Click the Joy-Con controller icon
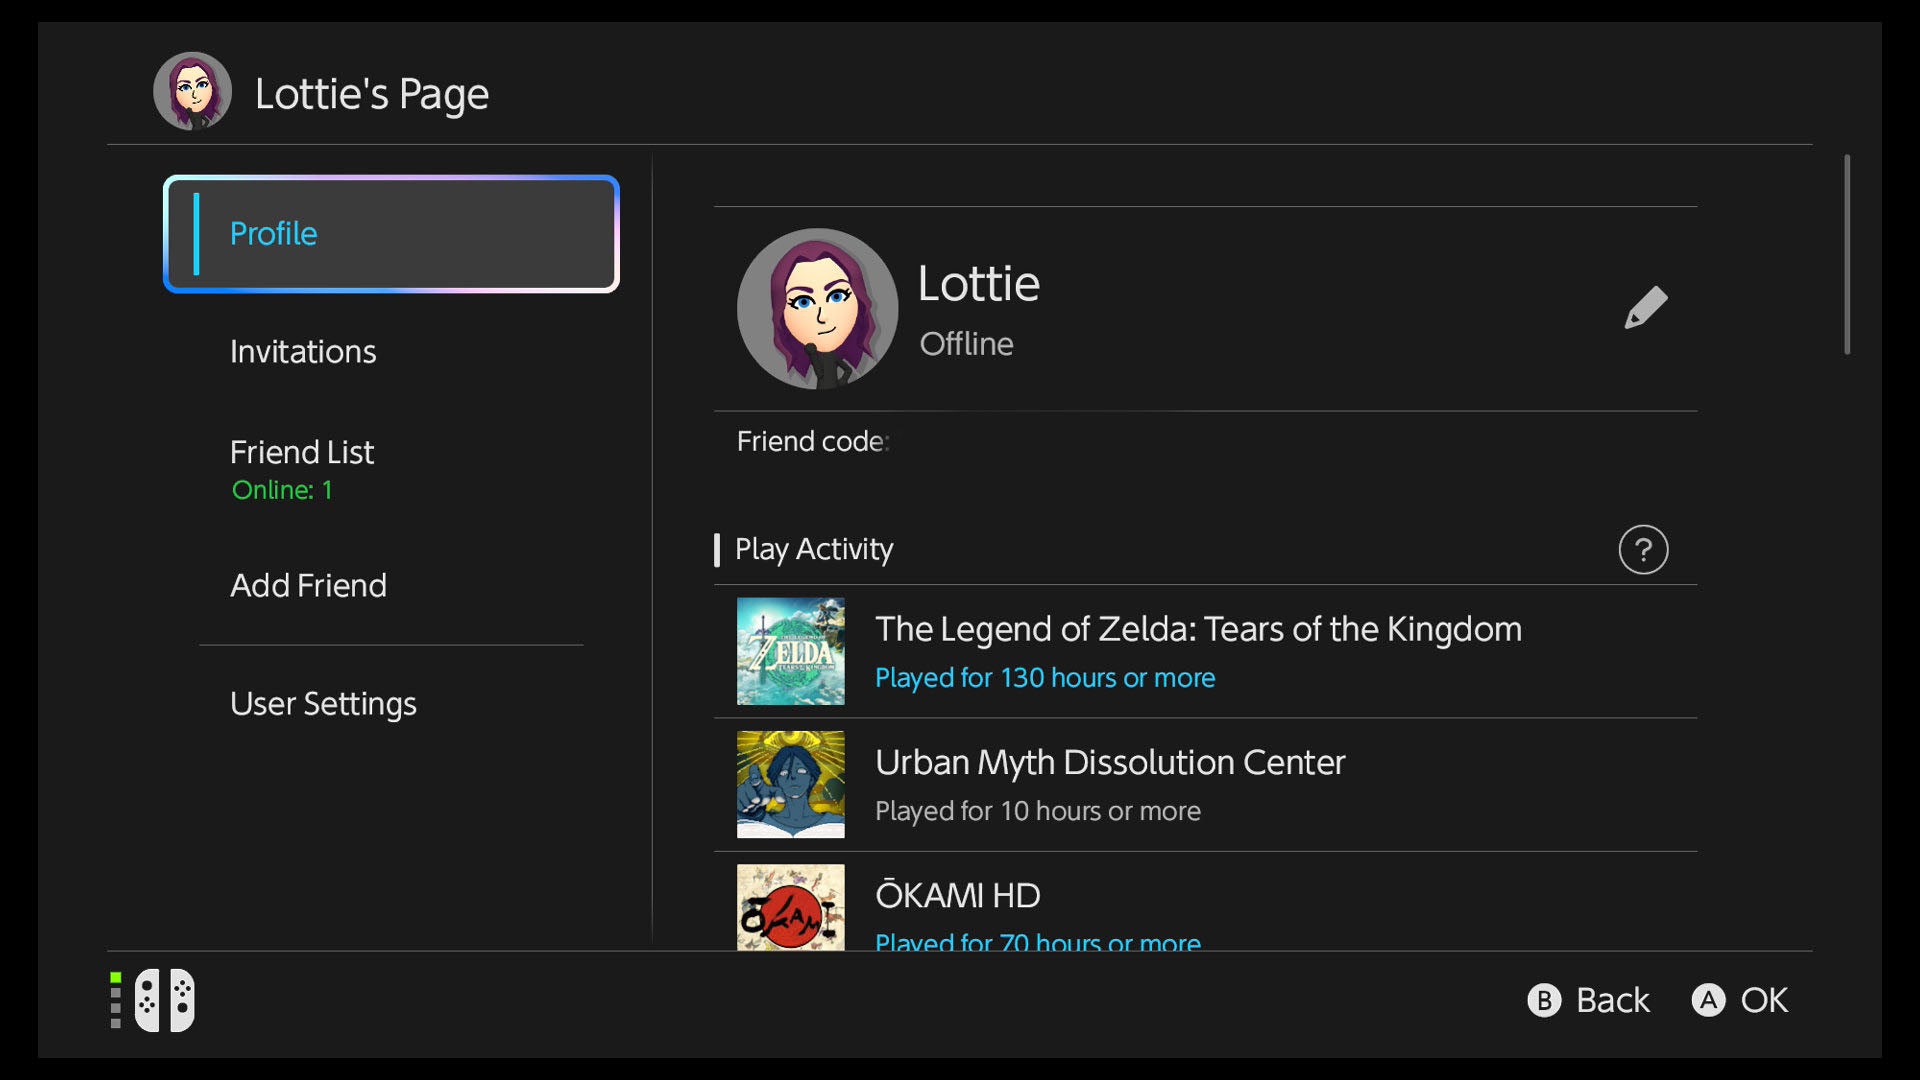 pos(165,999)
